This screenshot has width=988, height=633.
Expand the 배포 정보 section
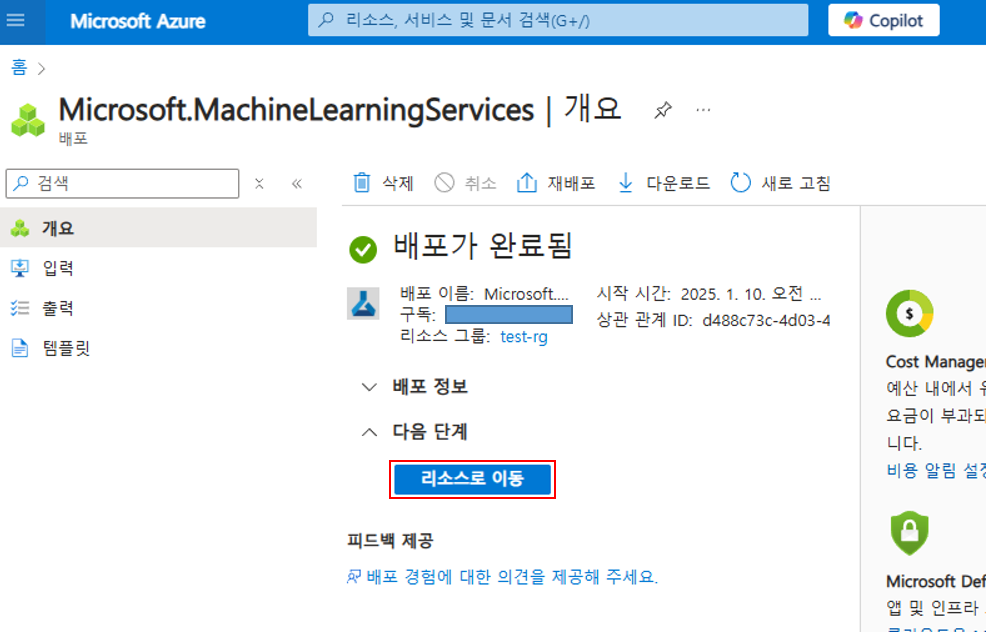tap(415, 387)
